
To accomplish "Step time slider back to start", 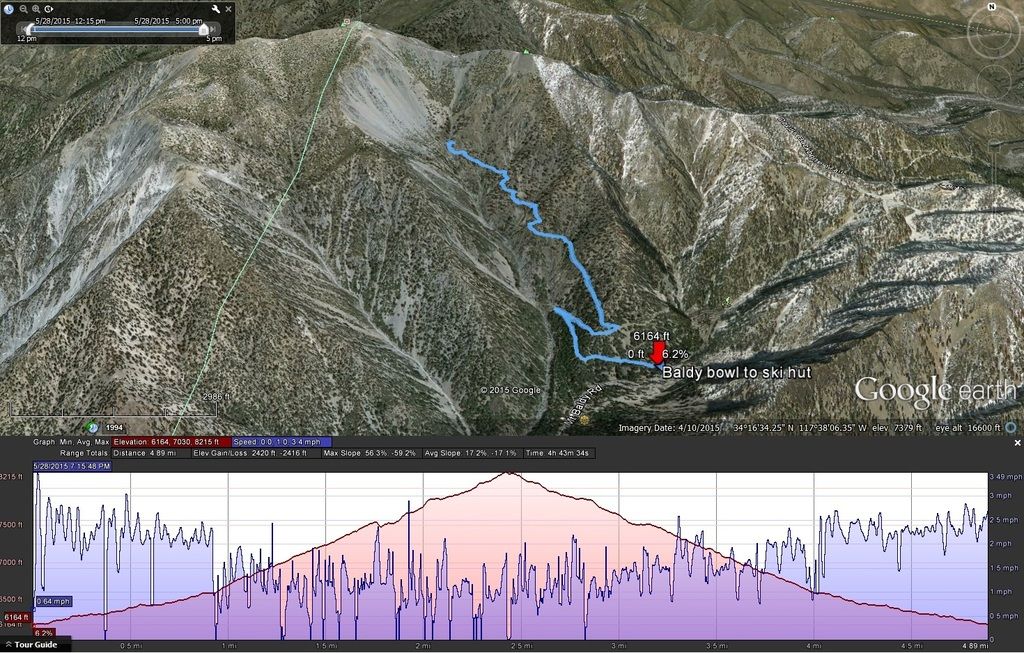I will coord(23,29).
